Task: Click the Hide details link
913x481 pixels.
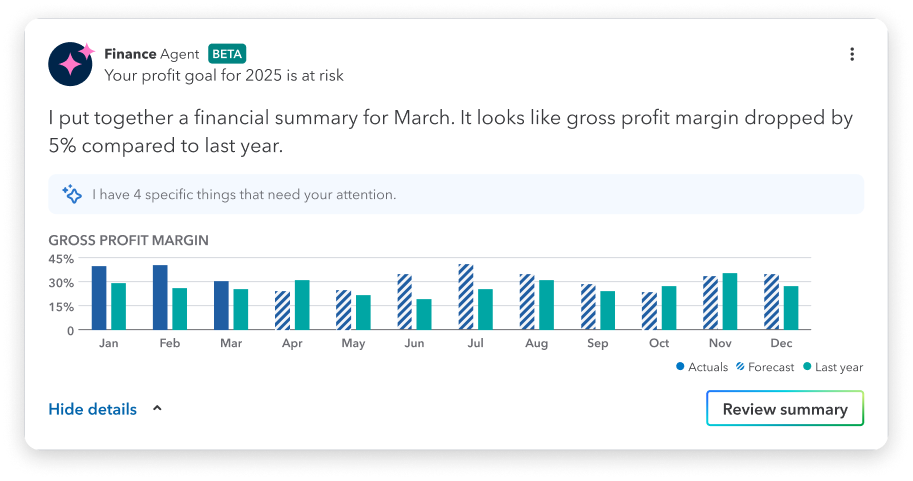Action: (x=93, y=409)
